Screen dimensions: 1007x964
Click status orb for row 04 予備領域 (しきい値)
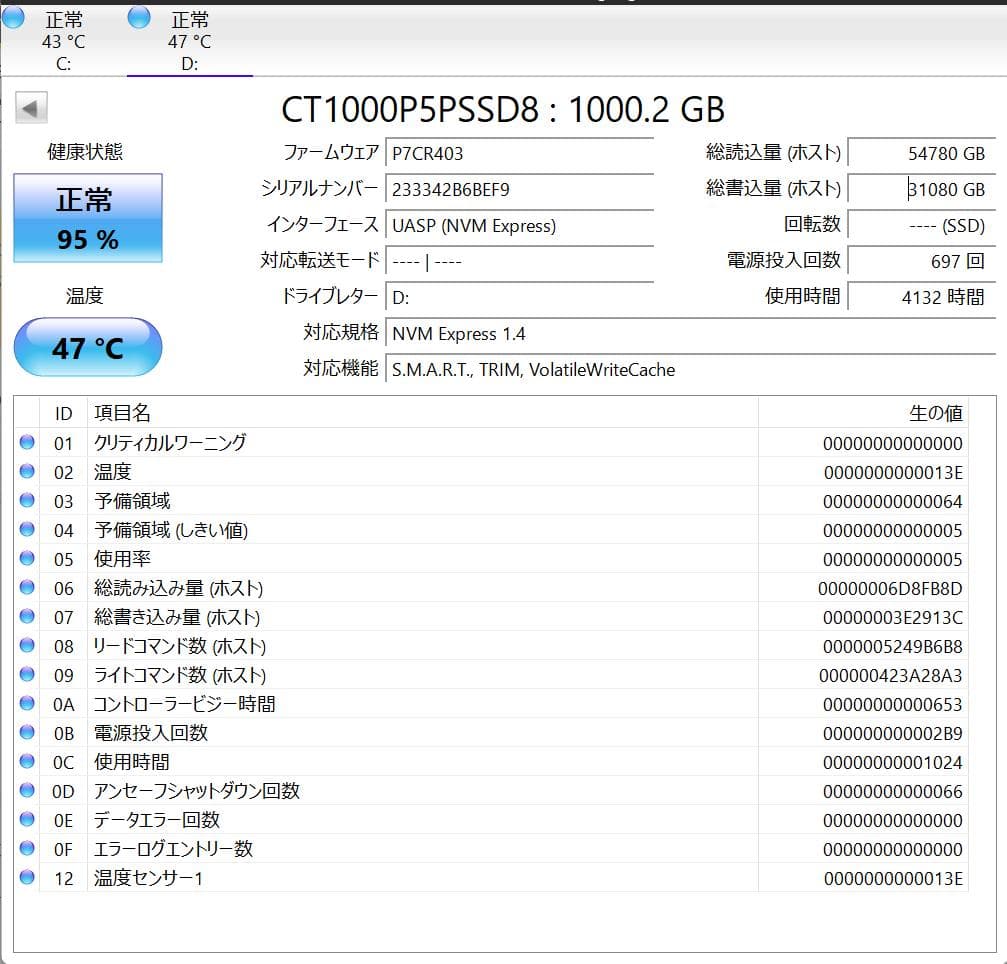(x=27, y=529)
